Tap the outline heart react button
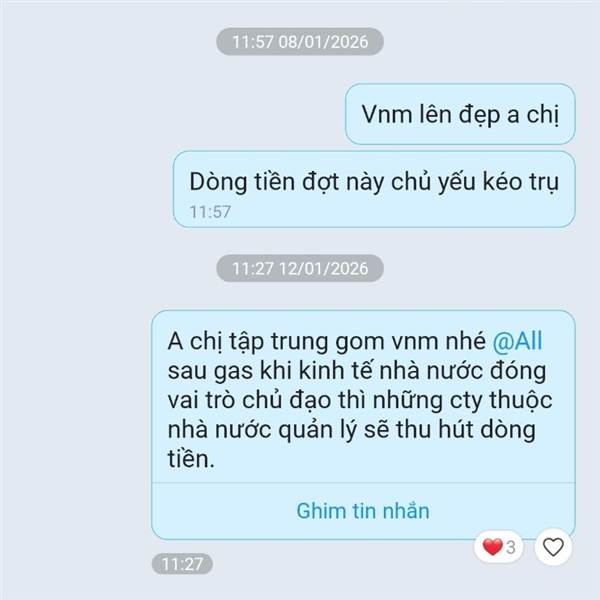 [553, 547]
